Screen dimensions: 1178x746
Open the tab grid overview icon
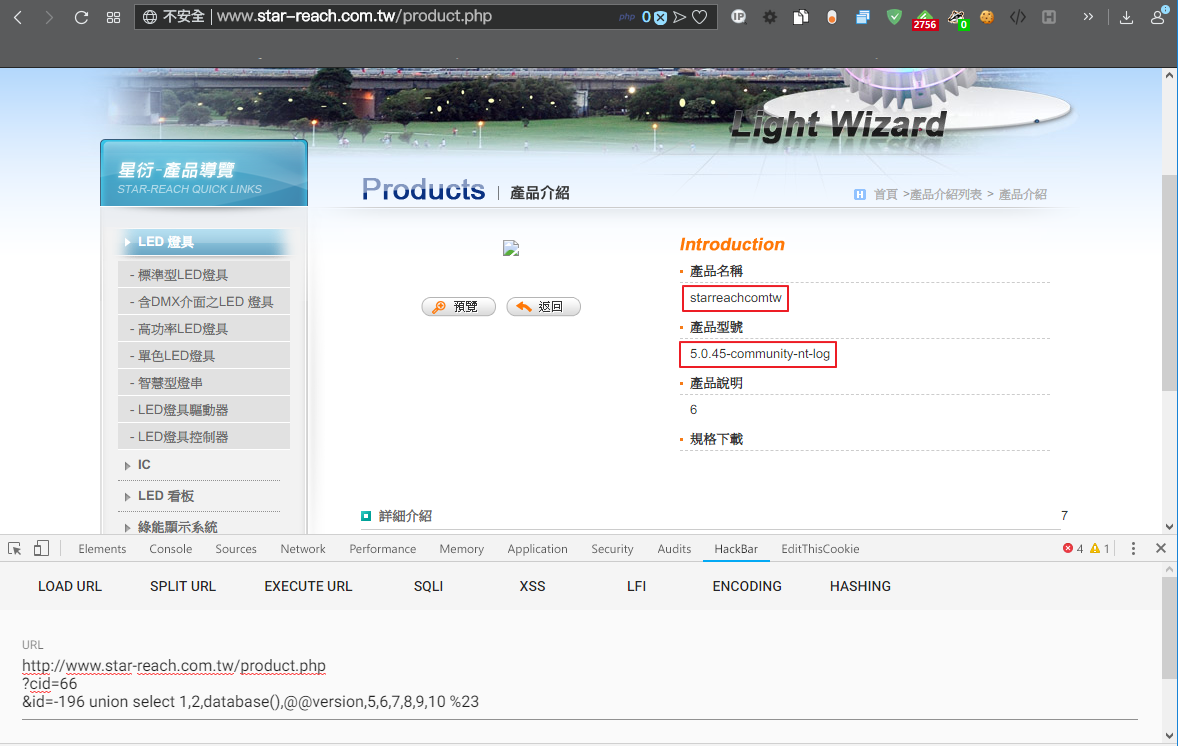point(113,17)
